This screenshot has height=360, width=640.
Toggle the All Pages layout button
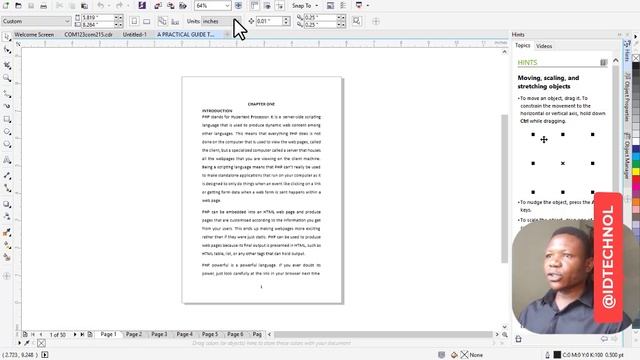(x=162, y=21)
